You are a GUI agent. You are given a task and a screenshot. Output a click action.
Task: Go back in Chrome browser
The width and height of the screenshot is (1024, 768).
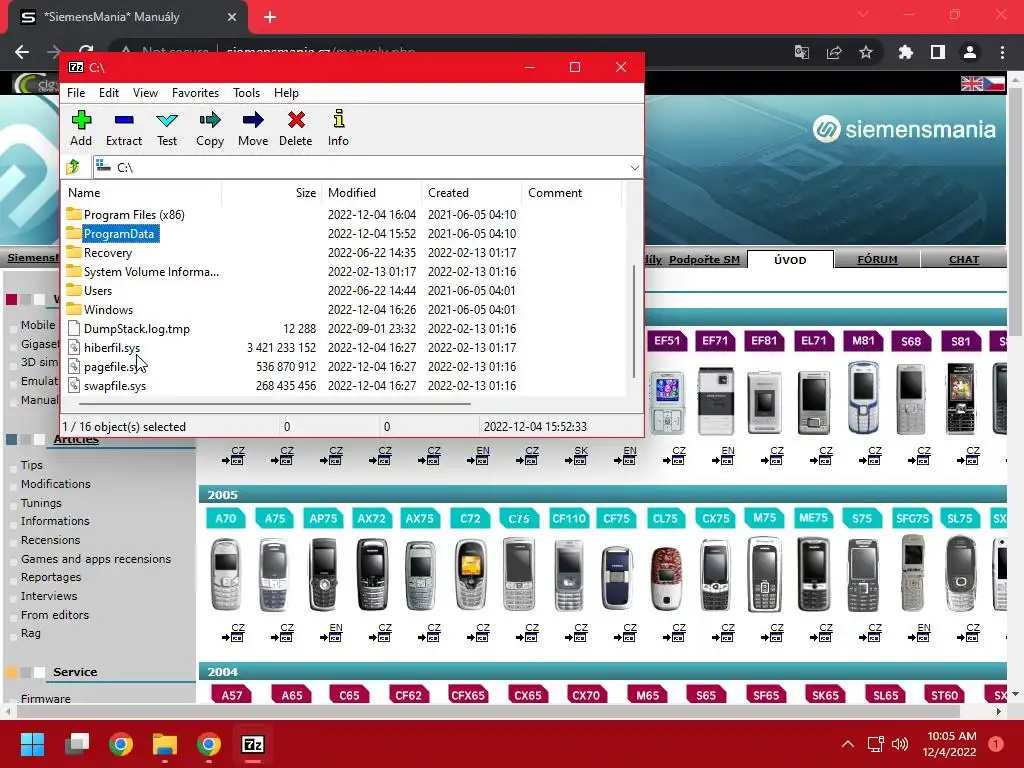tap(22, 52)
